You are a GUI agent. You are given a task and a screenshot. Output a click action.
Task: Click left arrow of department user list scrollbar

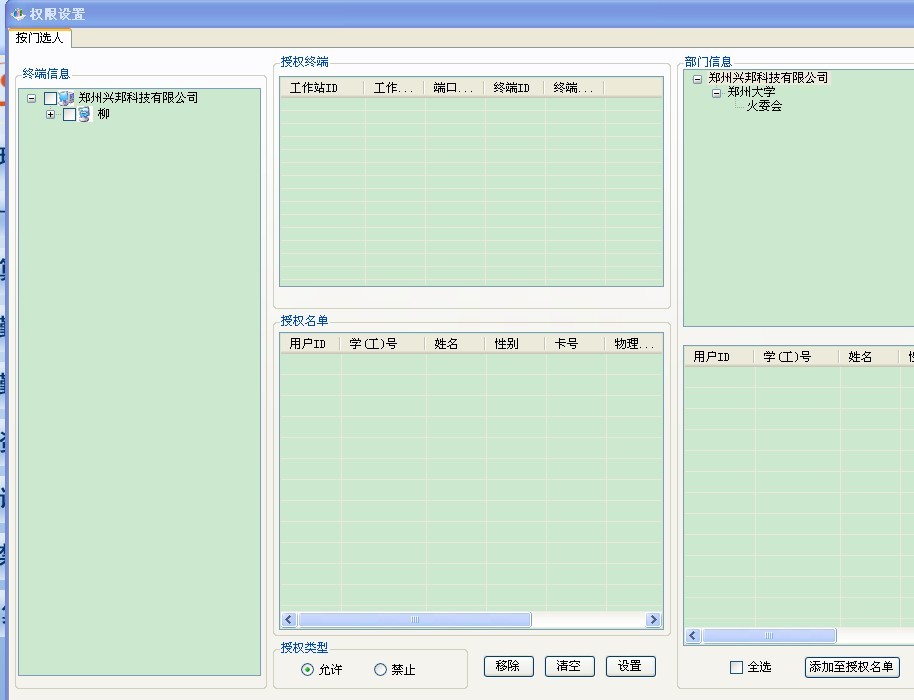pos(692,635)
